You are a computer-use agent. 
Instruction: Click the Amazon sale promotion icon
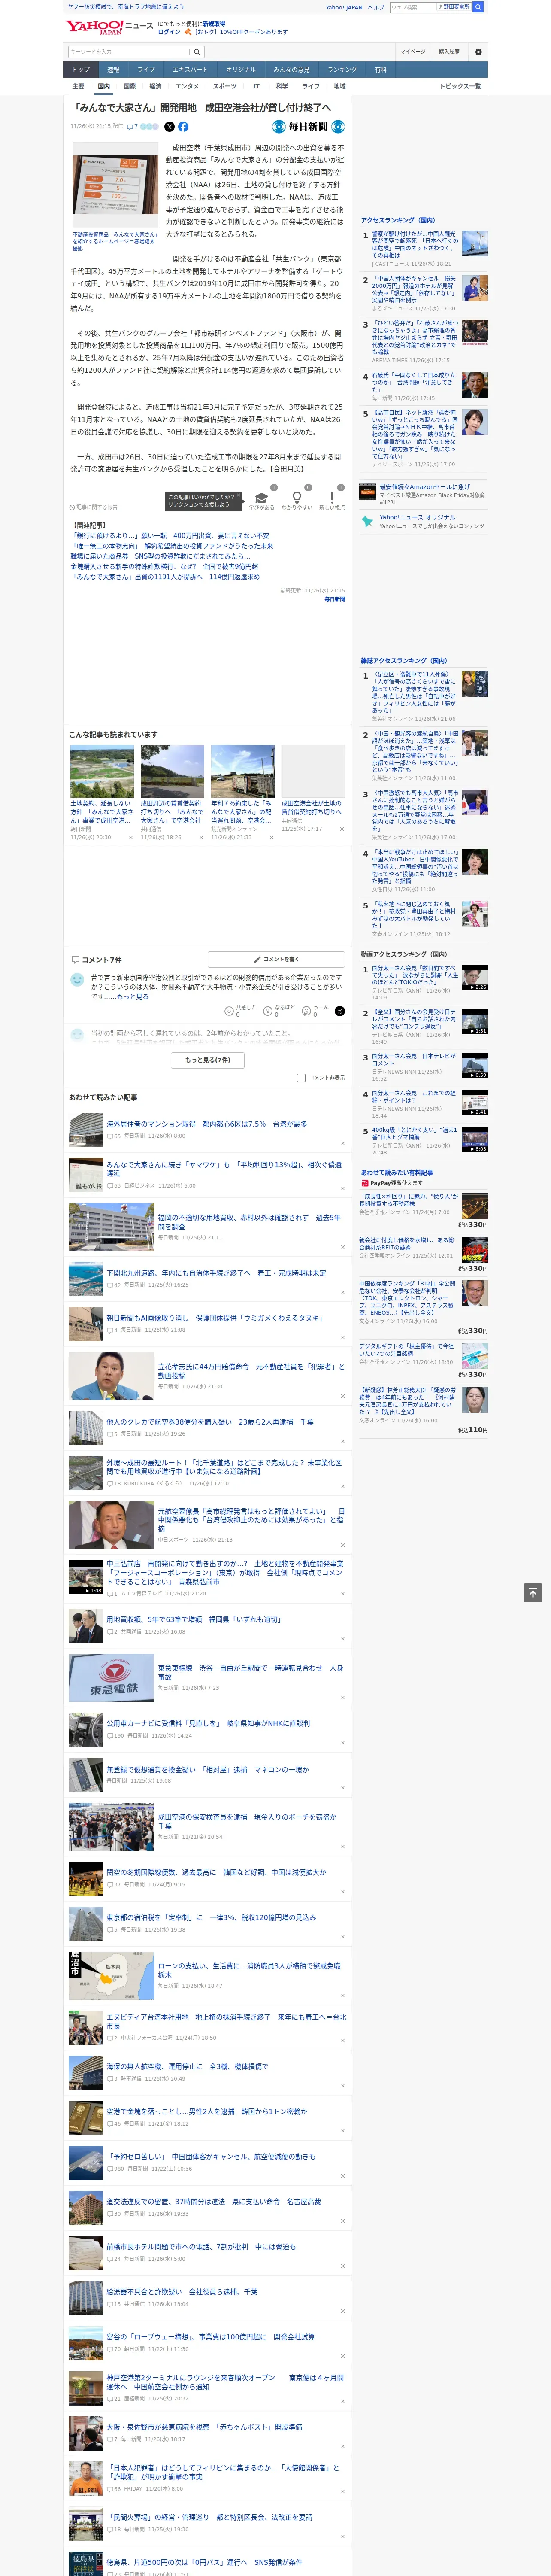pos(368,491)
